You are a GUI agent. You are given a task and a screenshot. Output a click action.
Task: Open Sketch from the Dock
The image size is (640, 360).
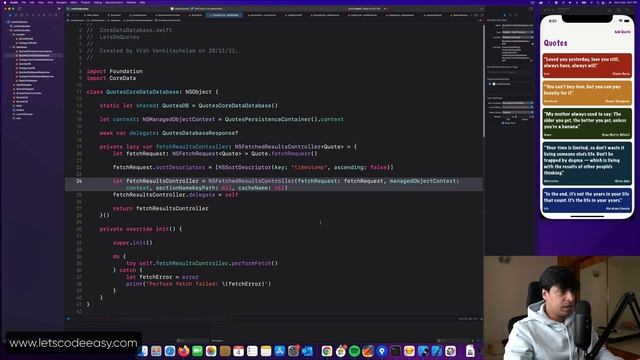point(409,351)
